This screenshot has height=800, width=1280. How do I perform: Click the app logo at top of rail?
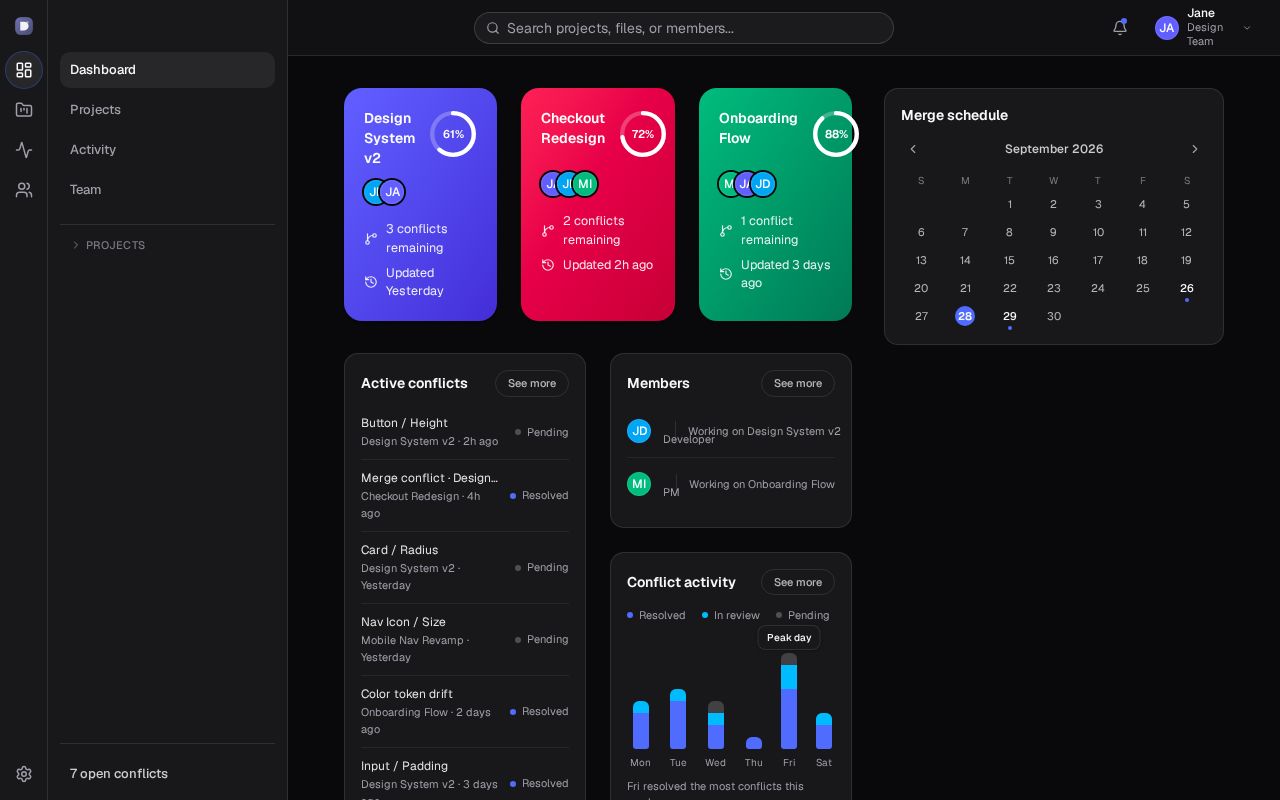24,26
